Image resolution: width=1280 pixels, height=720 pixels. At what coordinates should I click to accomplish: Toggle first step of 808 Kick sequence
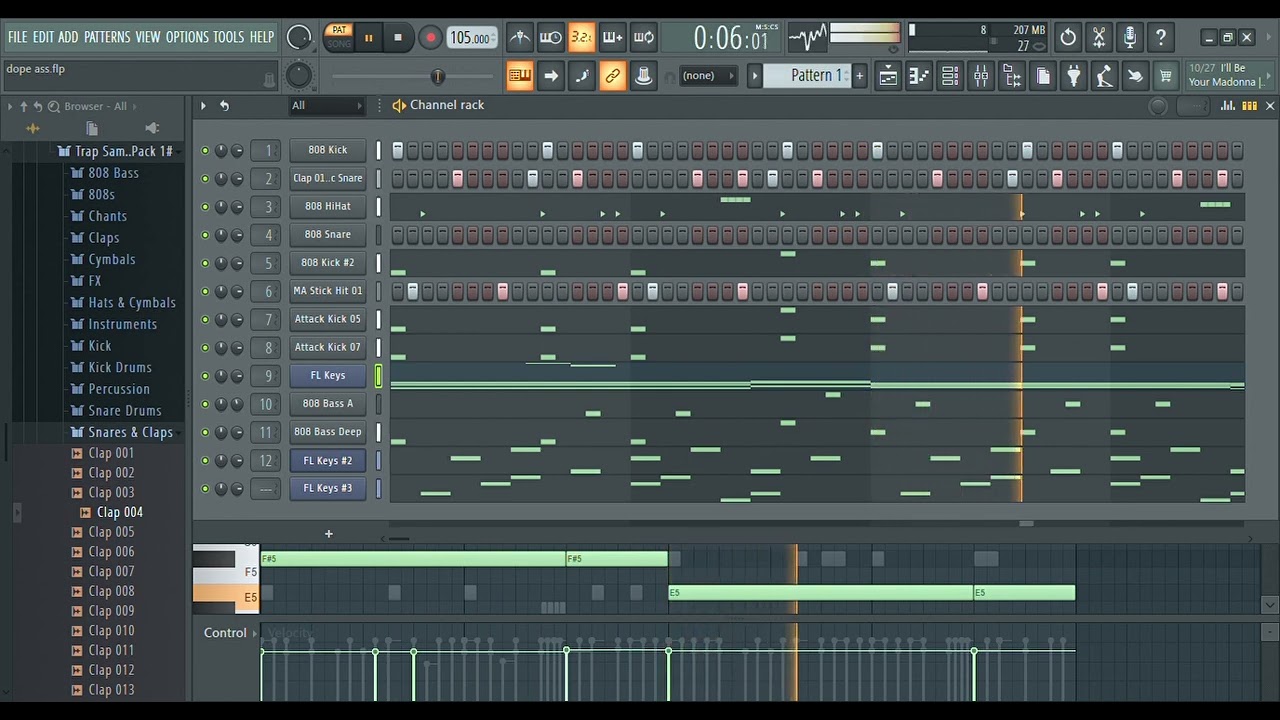(x=398, y=150)
